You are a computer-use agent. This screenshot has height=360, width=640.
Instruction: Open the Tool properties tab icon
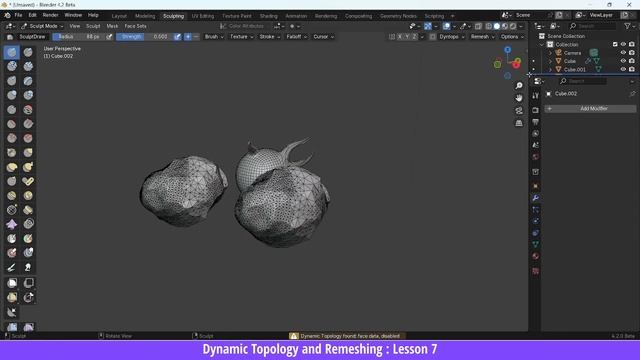point(536,96)
